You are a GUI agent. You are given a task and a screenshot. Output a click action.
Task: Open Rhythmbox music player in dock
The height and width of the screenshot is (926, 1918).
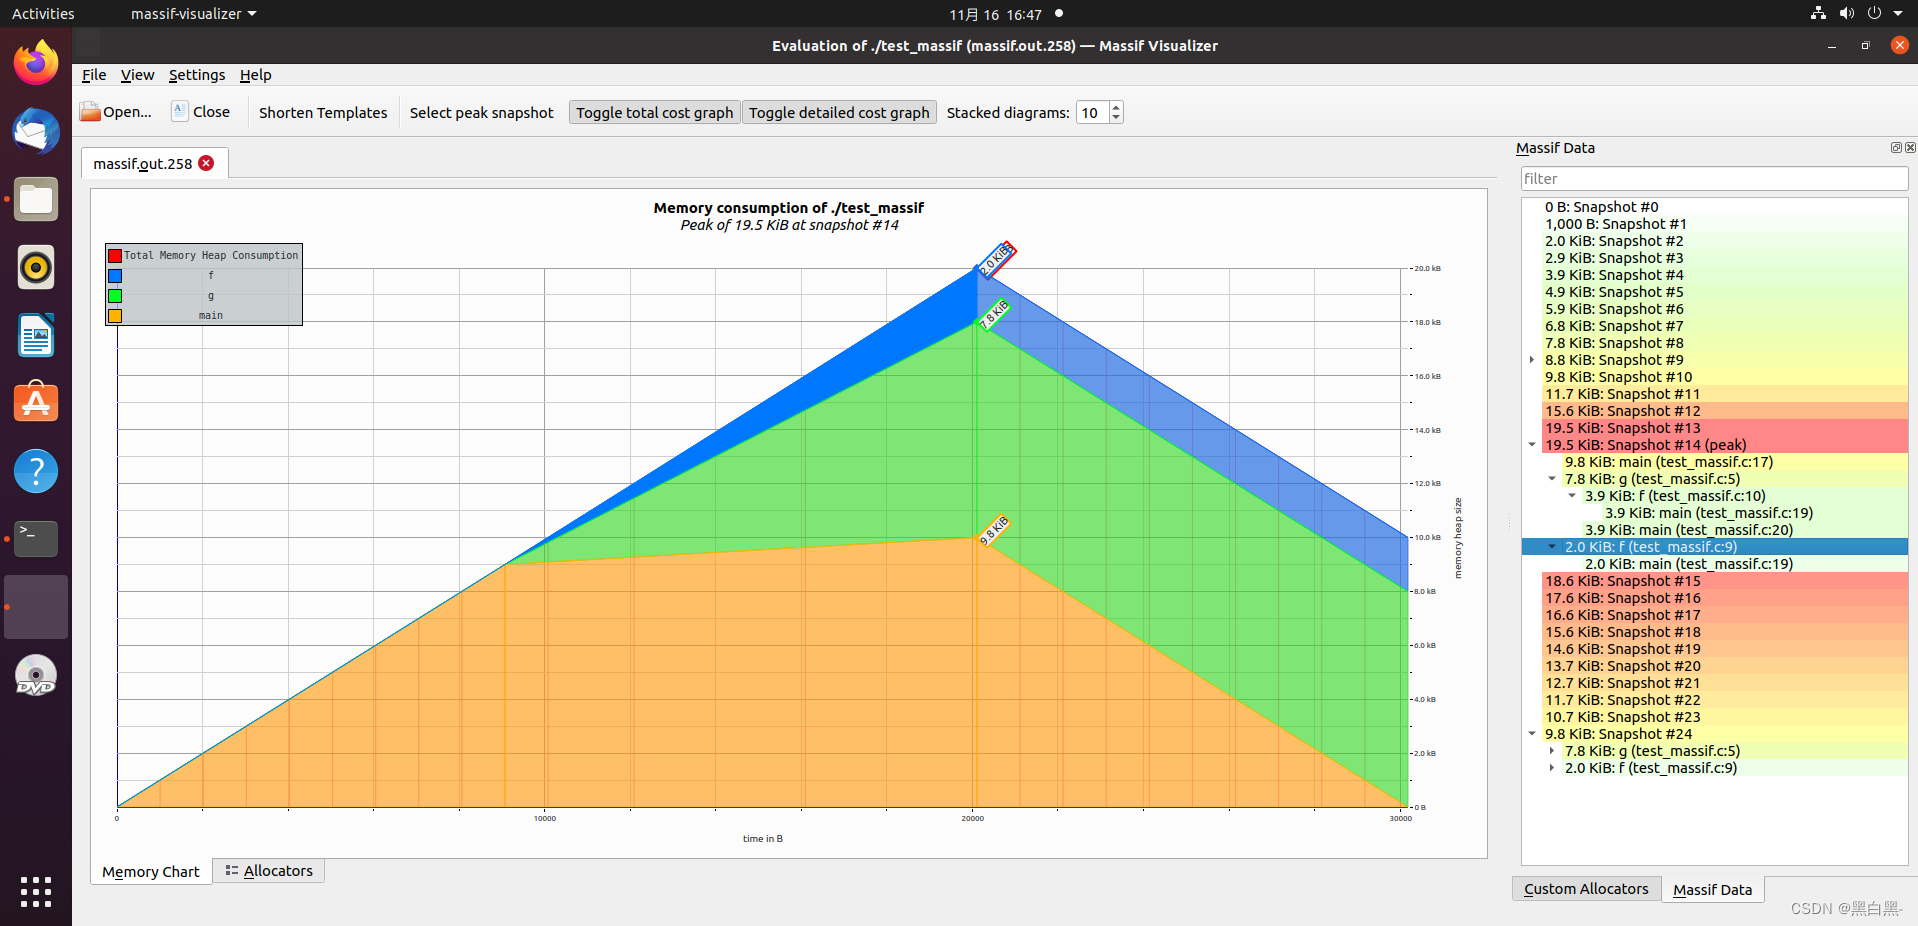point(36,267)
